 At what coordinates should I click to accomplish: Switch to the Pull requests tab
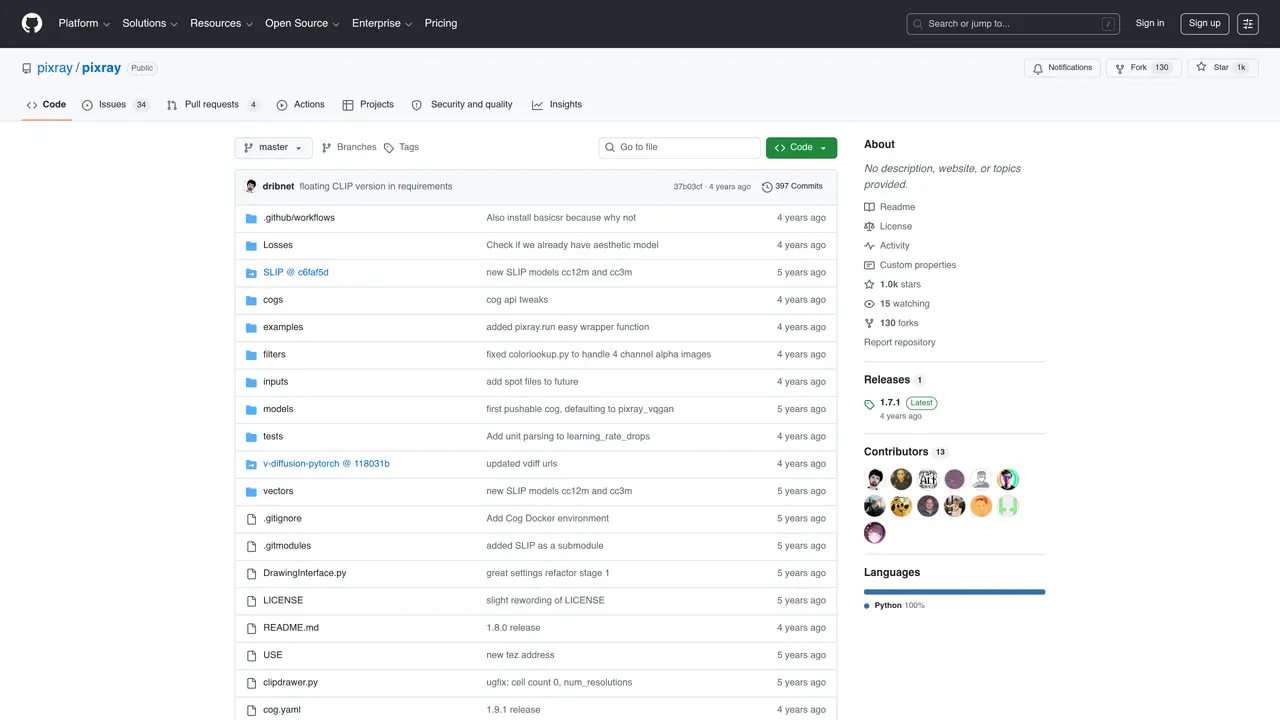point(213,105)
